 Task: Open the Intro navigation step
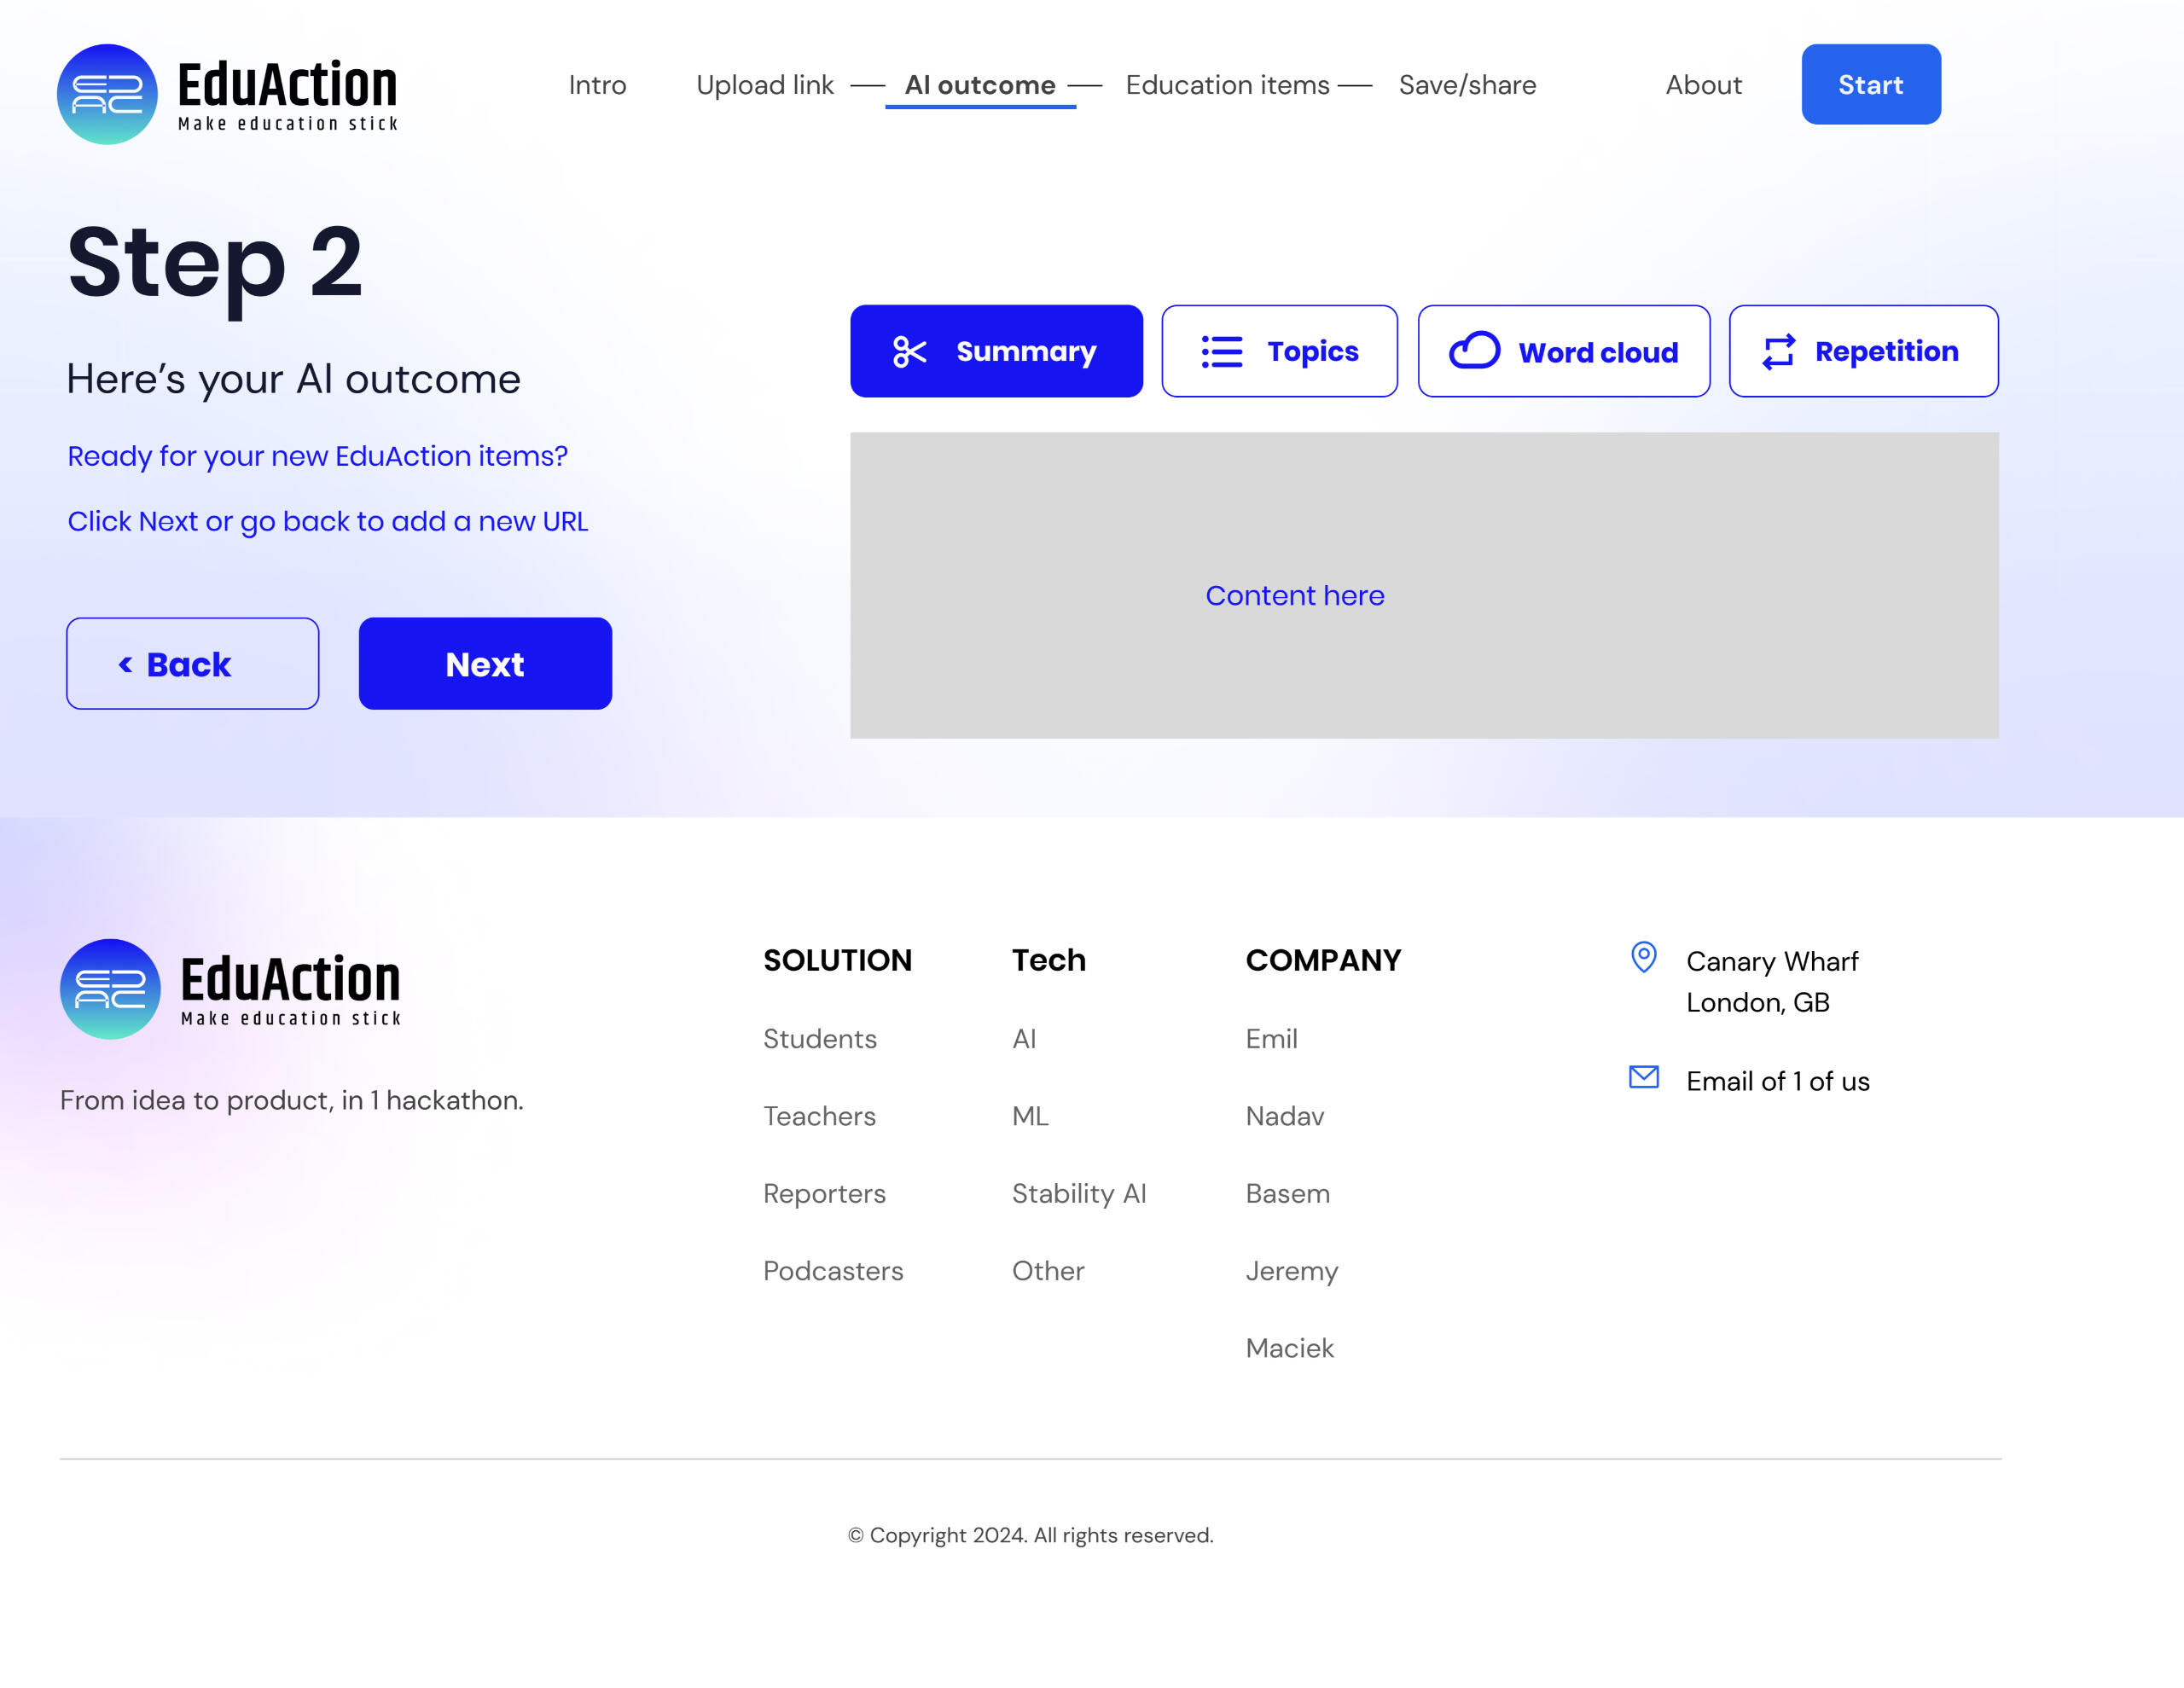tap(597, 85)
